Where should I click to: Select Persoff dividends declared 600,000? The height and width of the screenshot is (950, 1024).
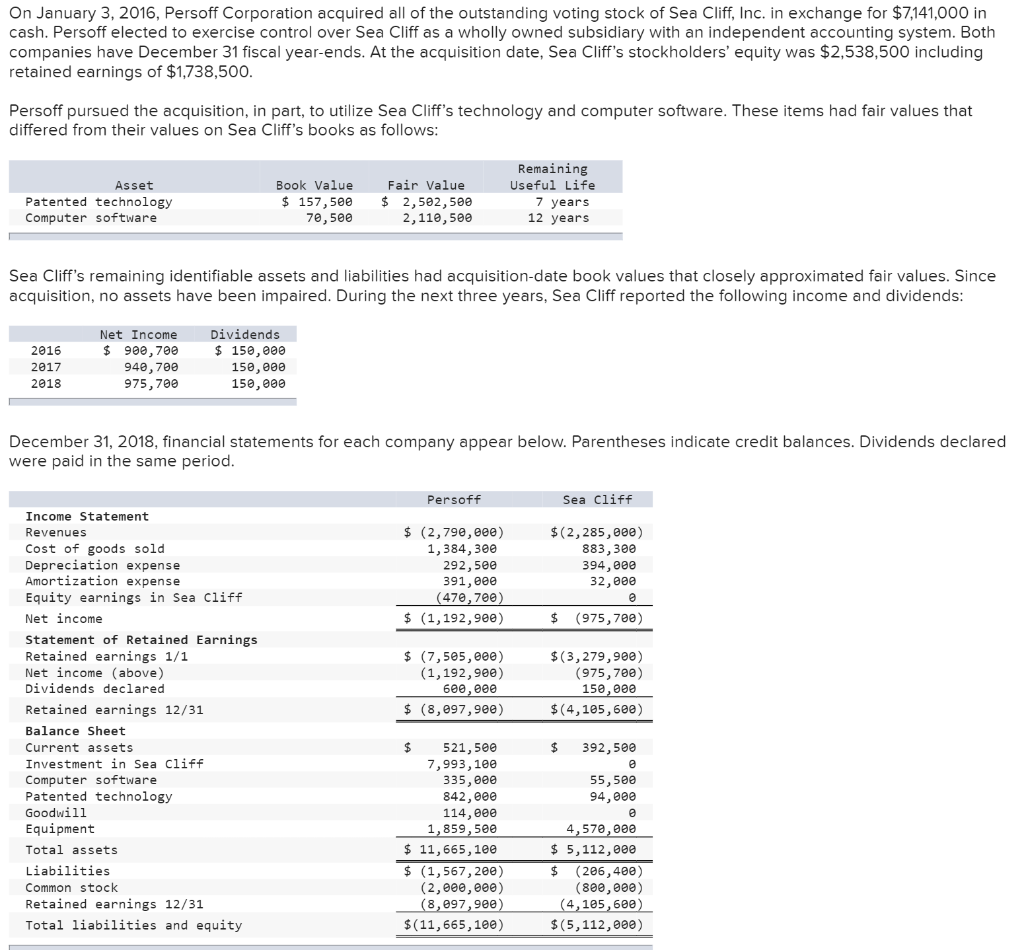(470, 689)
